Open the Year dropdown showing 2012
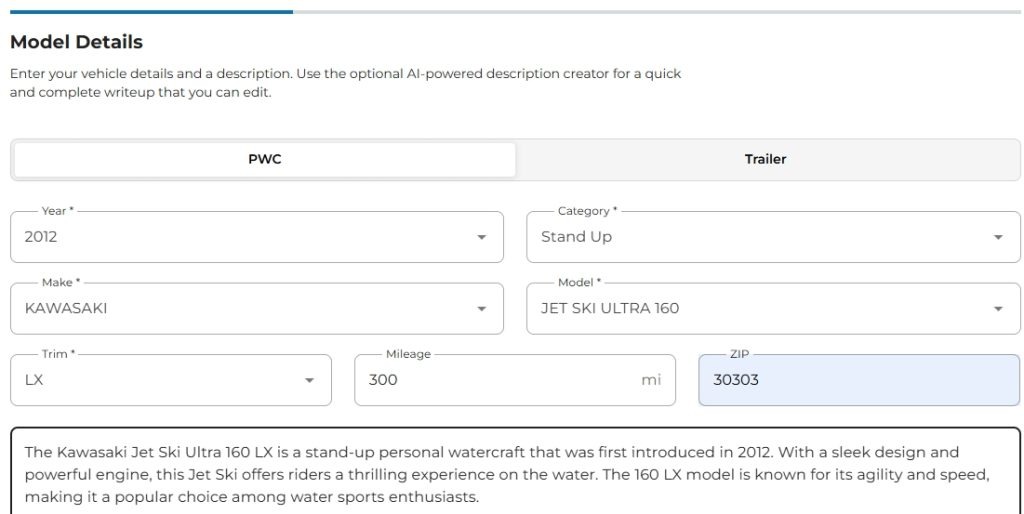 tap(240, 237)
